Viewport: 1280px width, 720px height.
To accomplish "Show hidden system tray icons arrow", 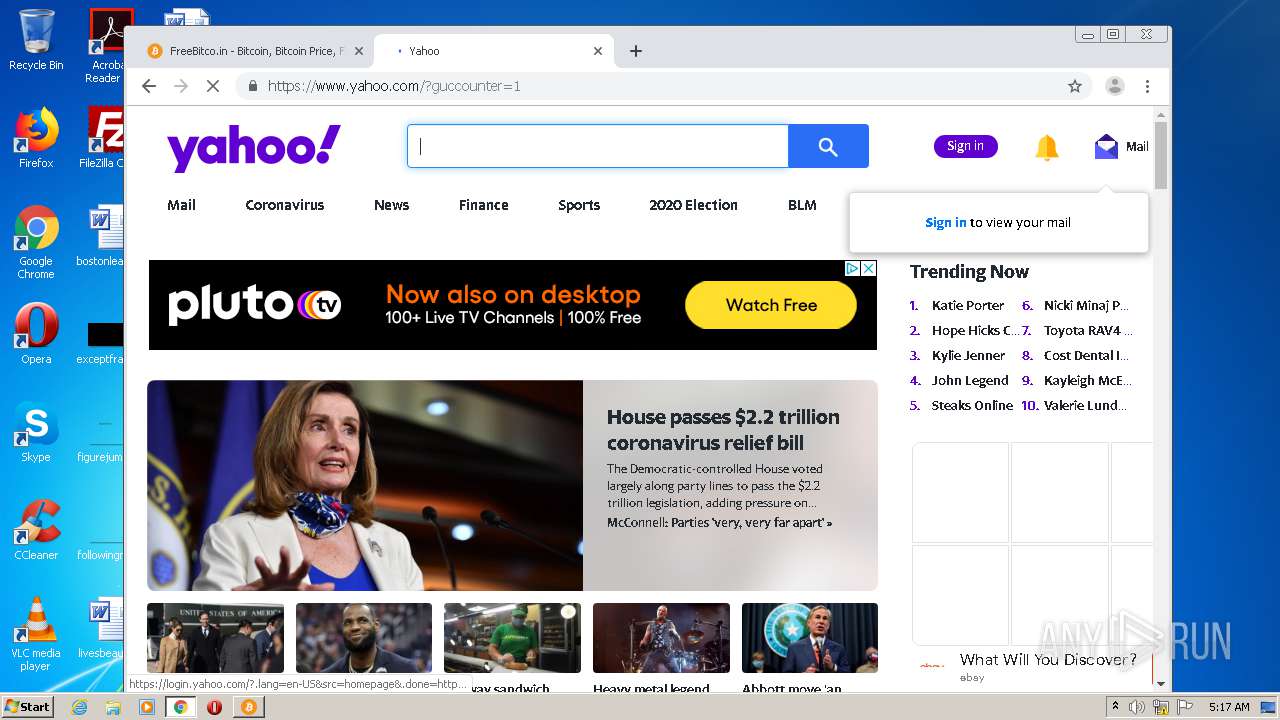I will [1115, 707].
